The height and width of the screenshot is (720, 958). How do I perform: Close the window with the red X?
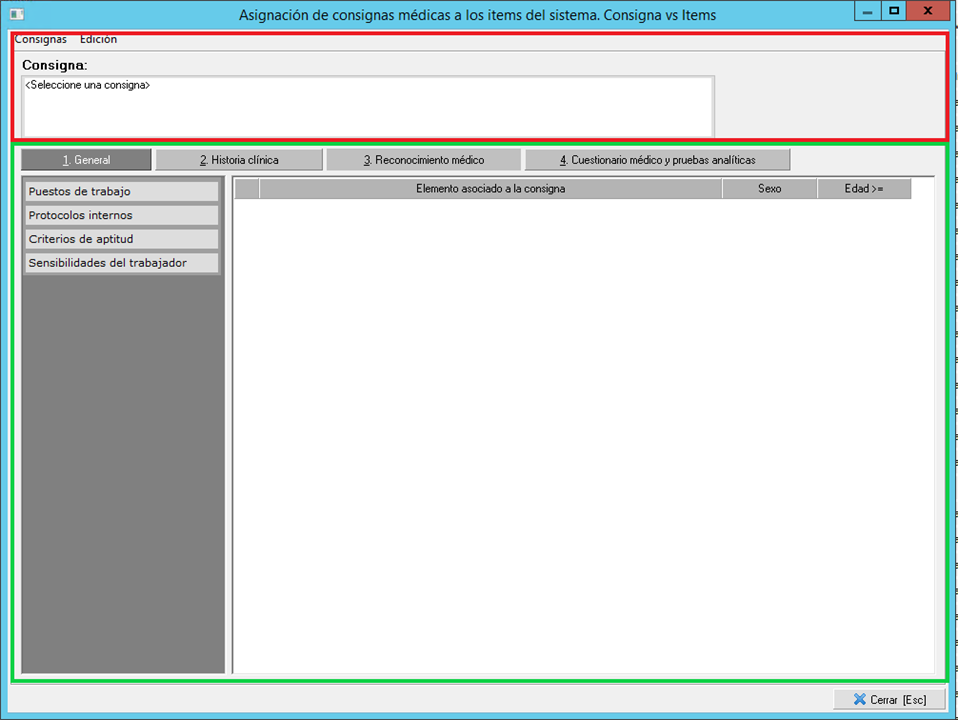coord(929,10)
